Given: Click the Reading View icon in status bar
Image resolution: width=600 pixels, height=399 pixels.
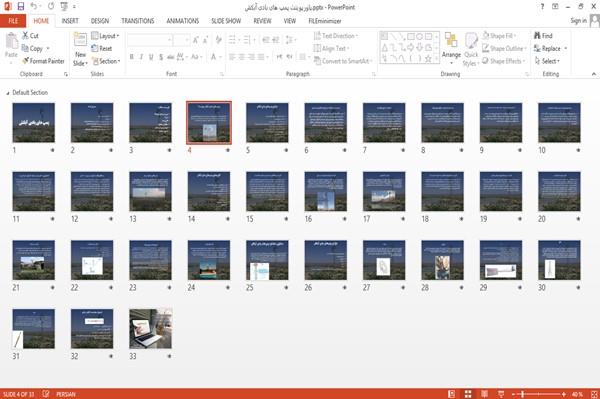Looking at the screenshot, I should coord(484,394).
